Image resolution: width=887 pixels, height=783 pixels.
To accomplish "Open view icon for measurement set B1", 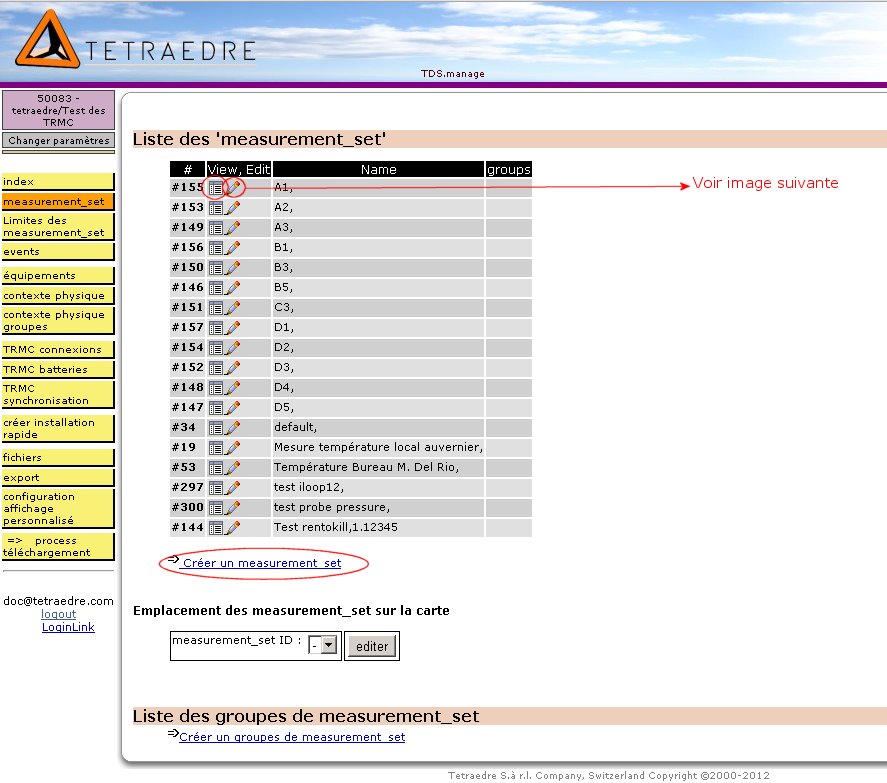I will tap(216, 247).
